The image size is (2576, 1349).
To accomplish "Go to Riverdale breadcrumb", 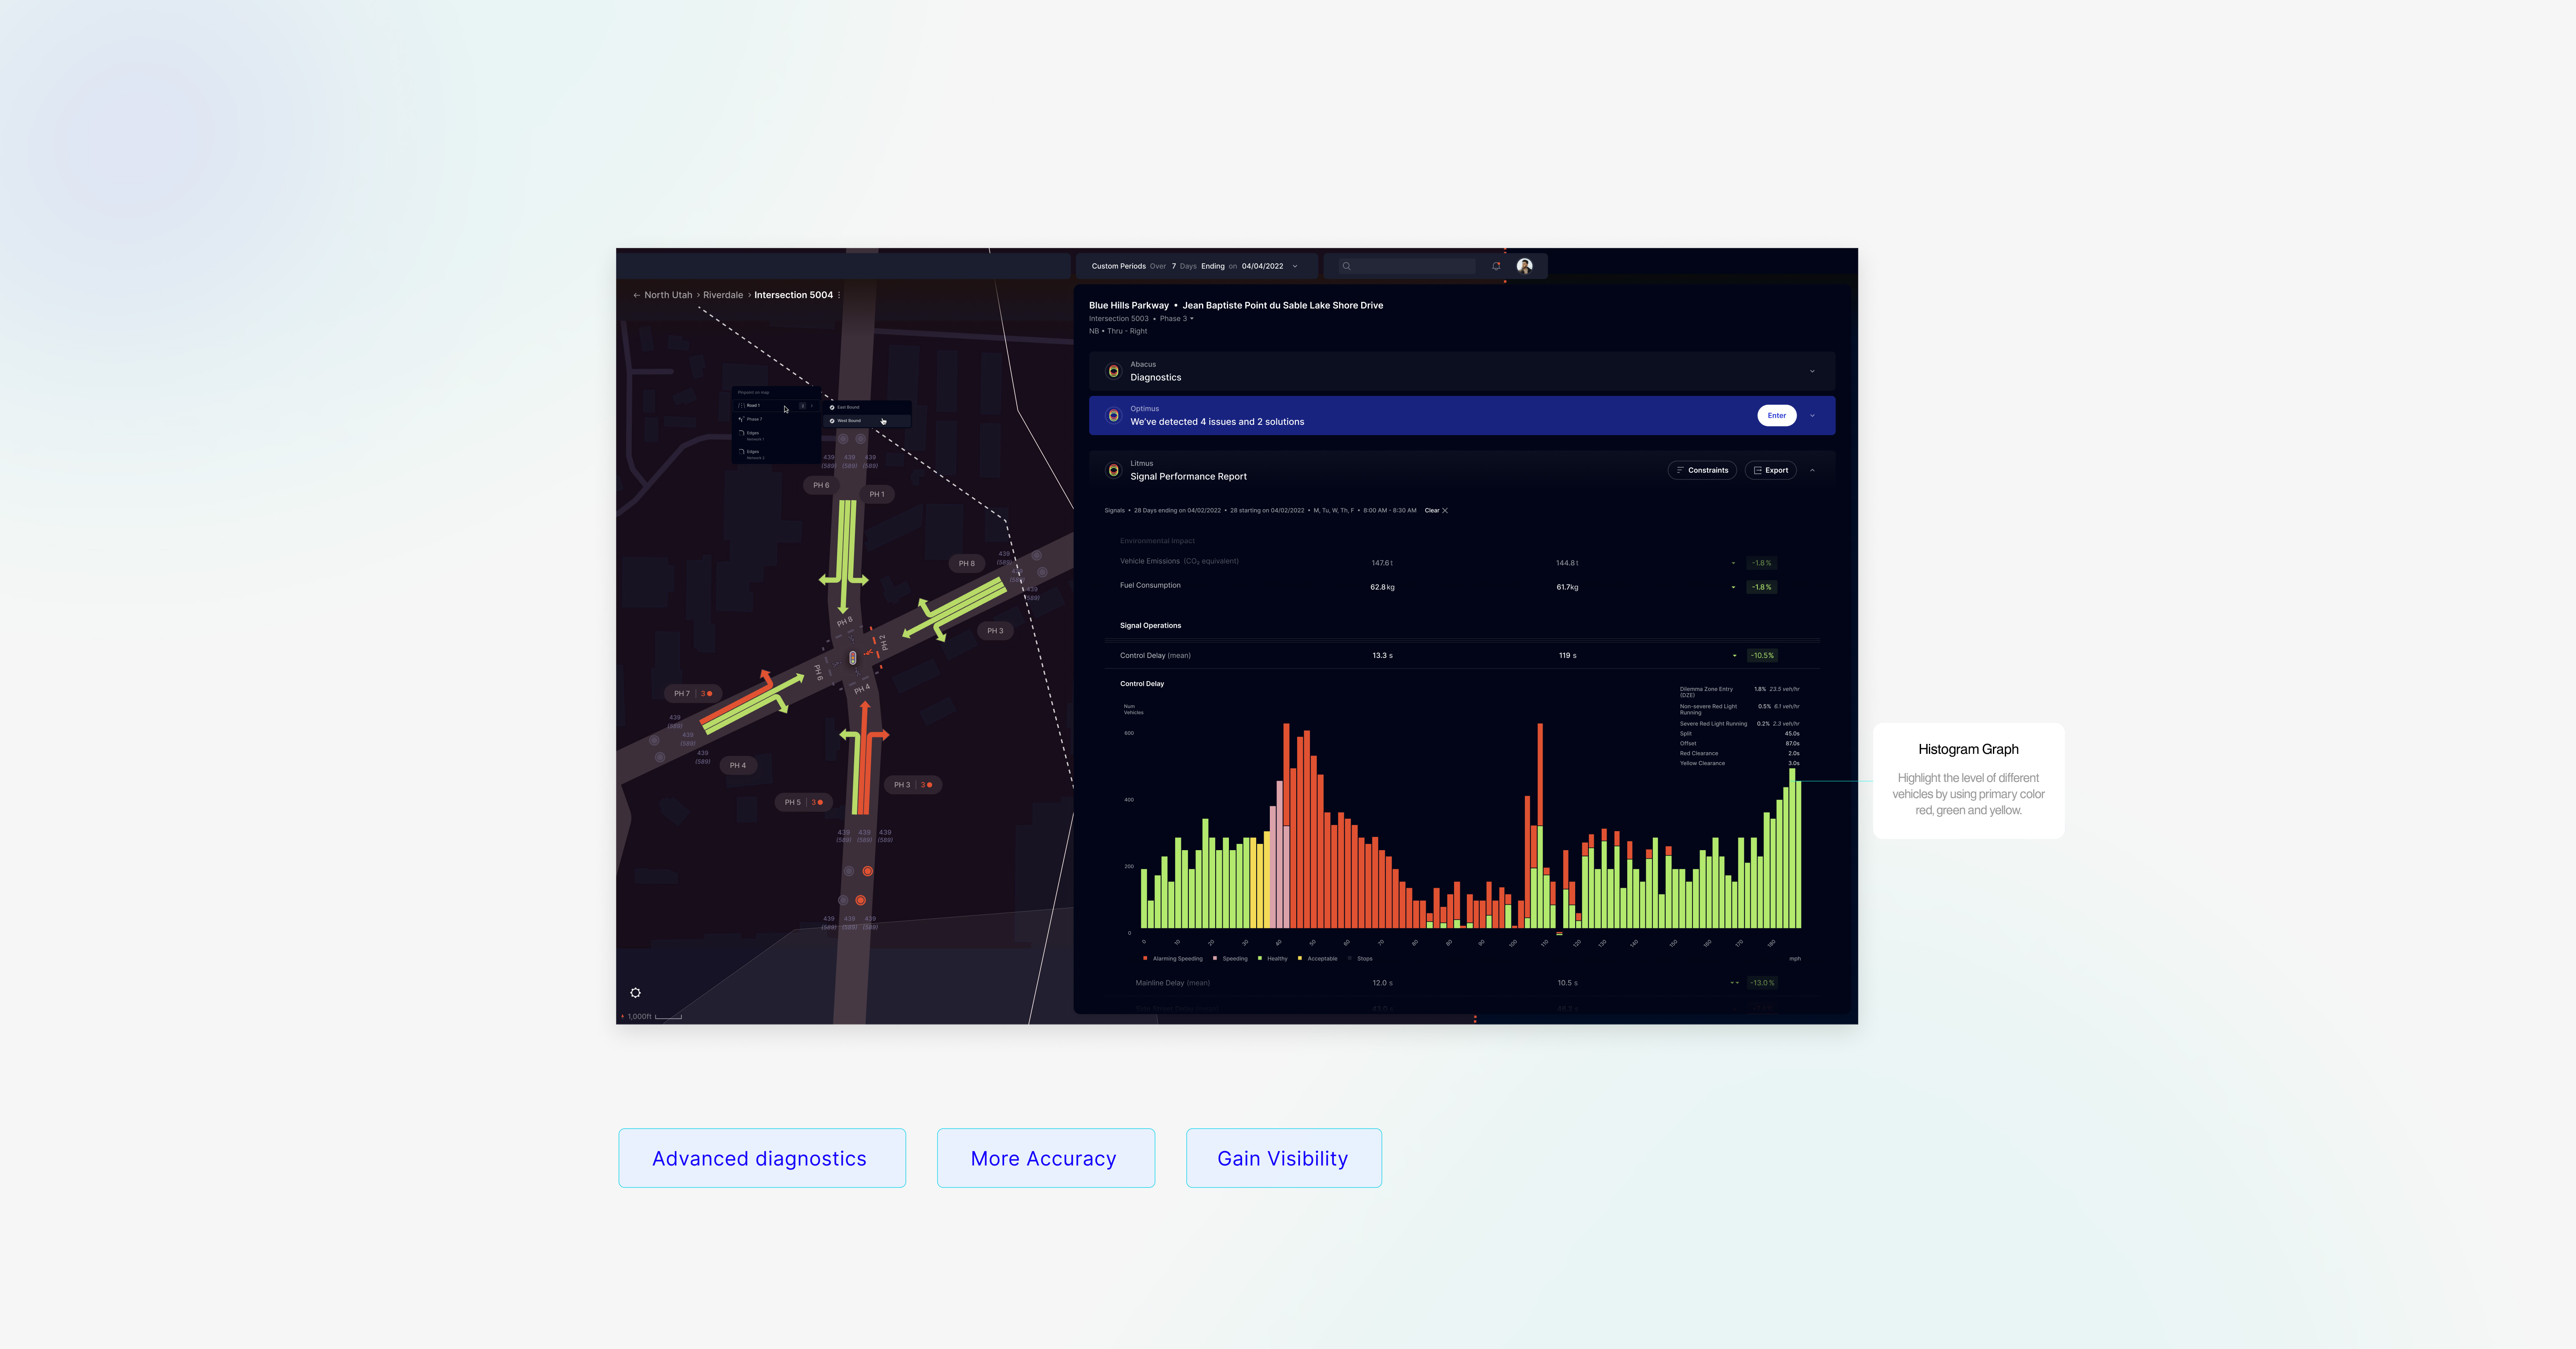I will point(723,295).
